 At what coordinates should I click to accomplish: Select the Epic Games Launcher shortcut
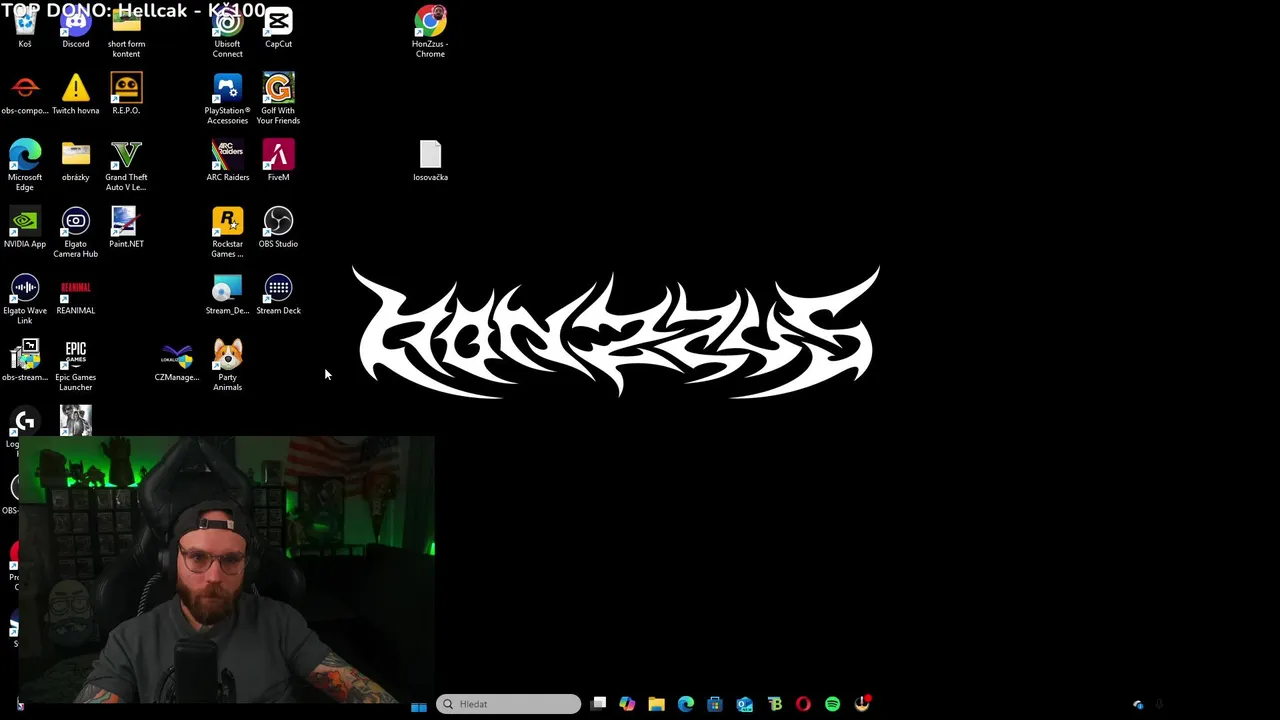pos(76,366)
